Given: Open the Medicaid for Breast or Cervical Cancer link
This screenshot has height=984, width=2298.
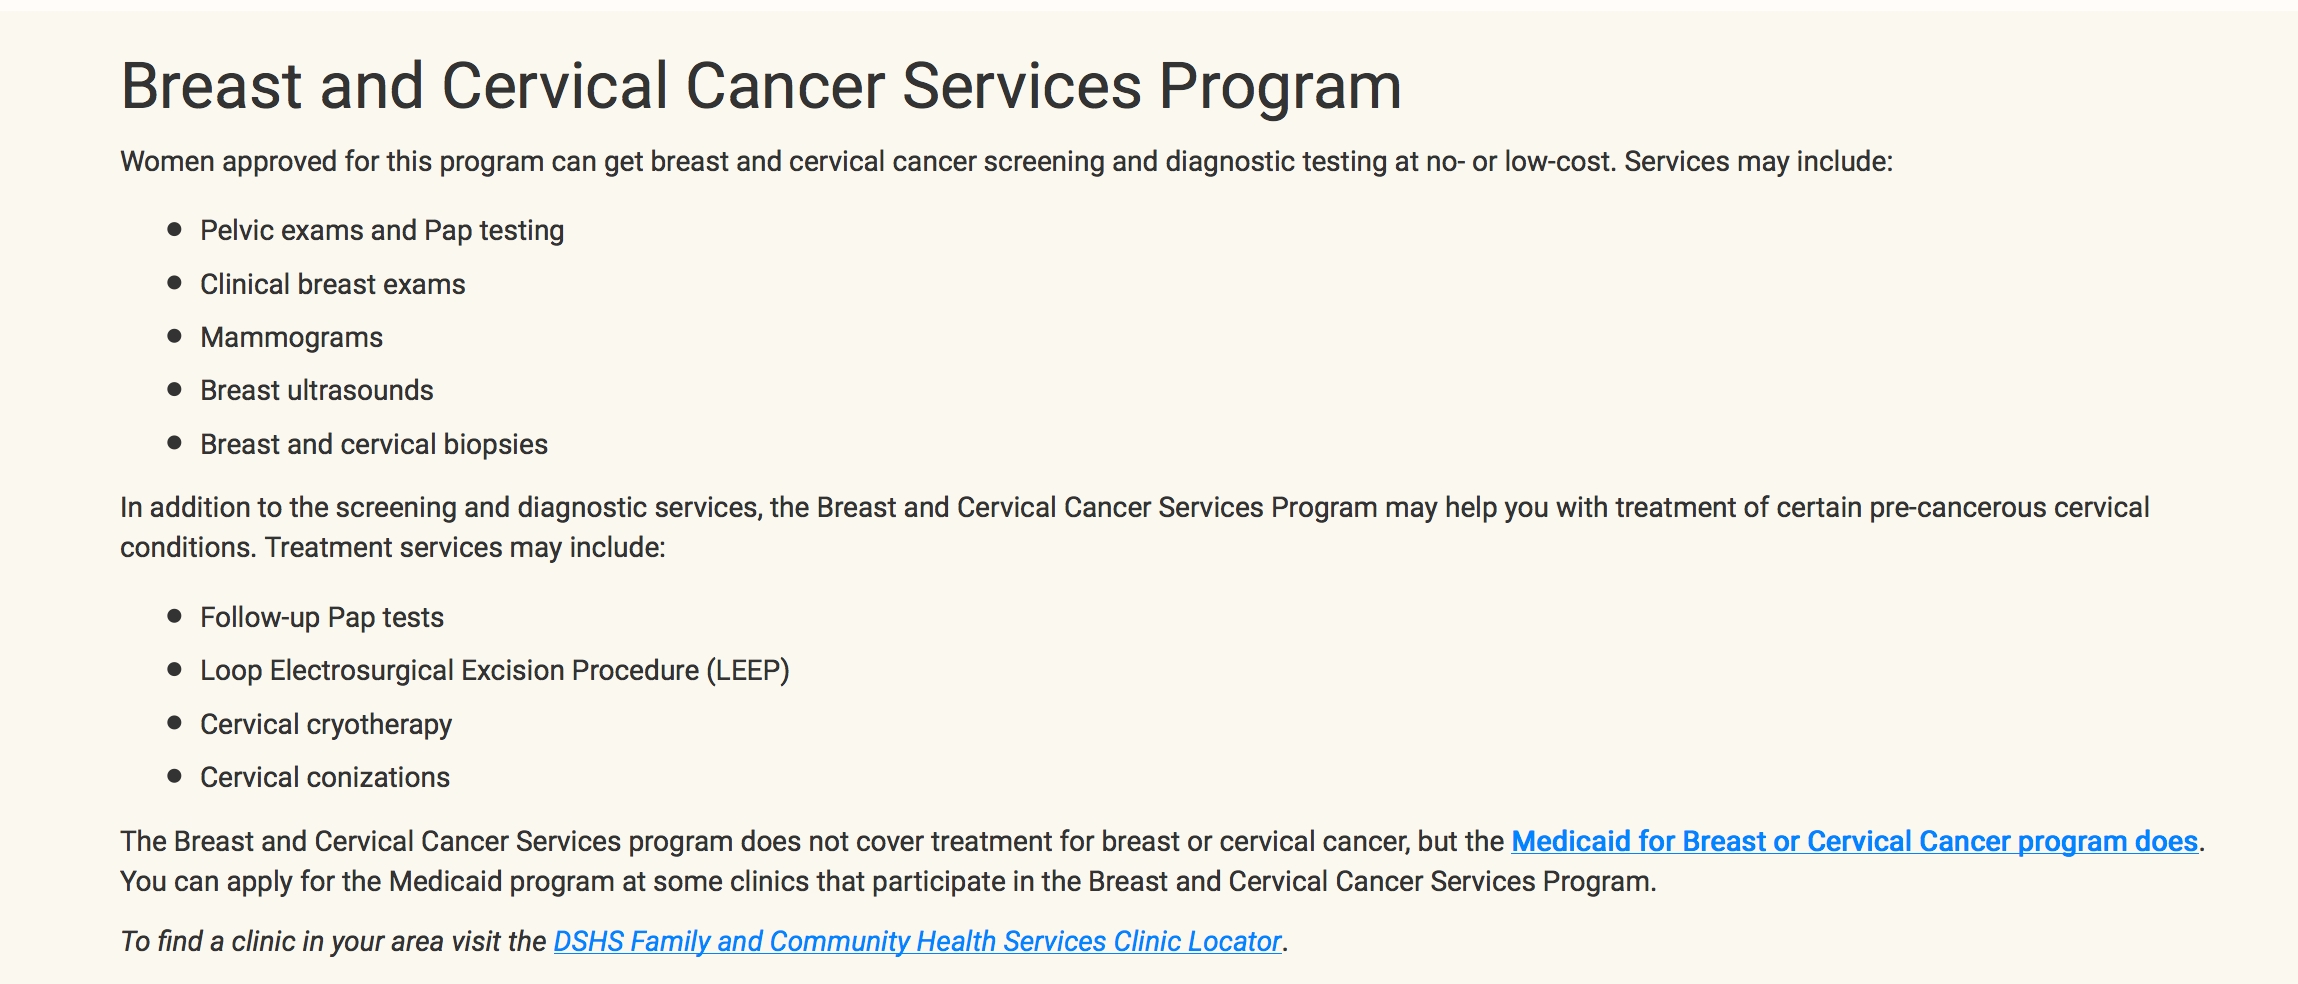Looking at the screenshot, I should tap(1854, 842).
